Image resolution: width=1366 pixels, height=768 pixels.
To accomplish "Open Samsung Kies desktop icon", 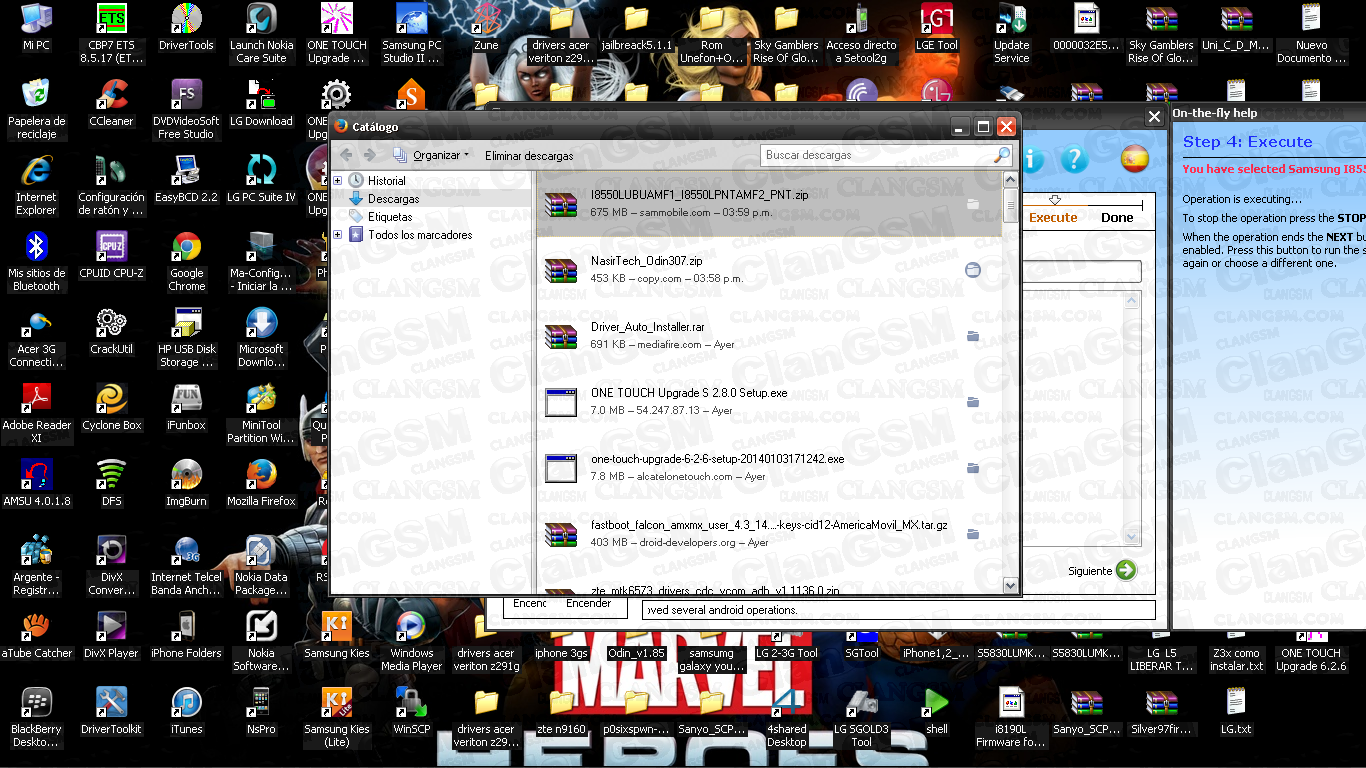I will (336, 636).
